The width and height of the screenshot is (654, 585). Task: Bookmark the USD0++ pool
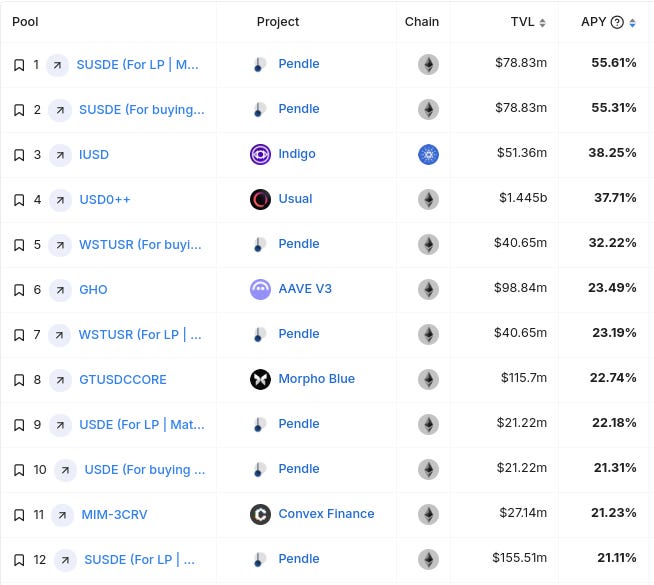pyautogui.click(x=19, y=200)
